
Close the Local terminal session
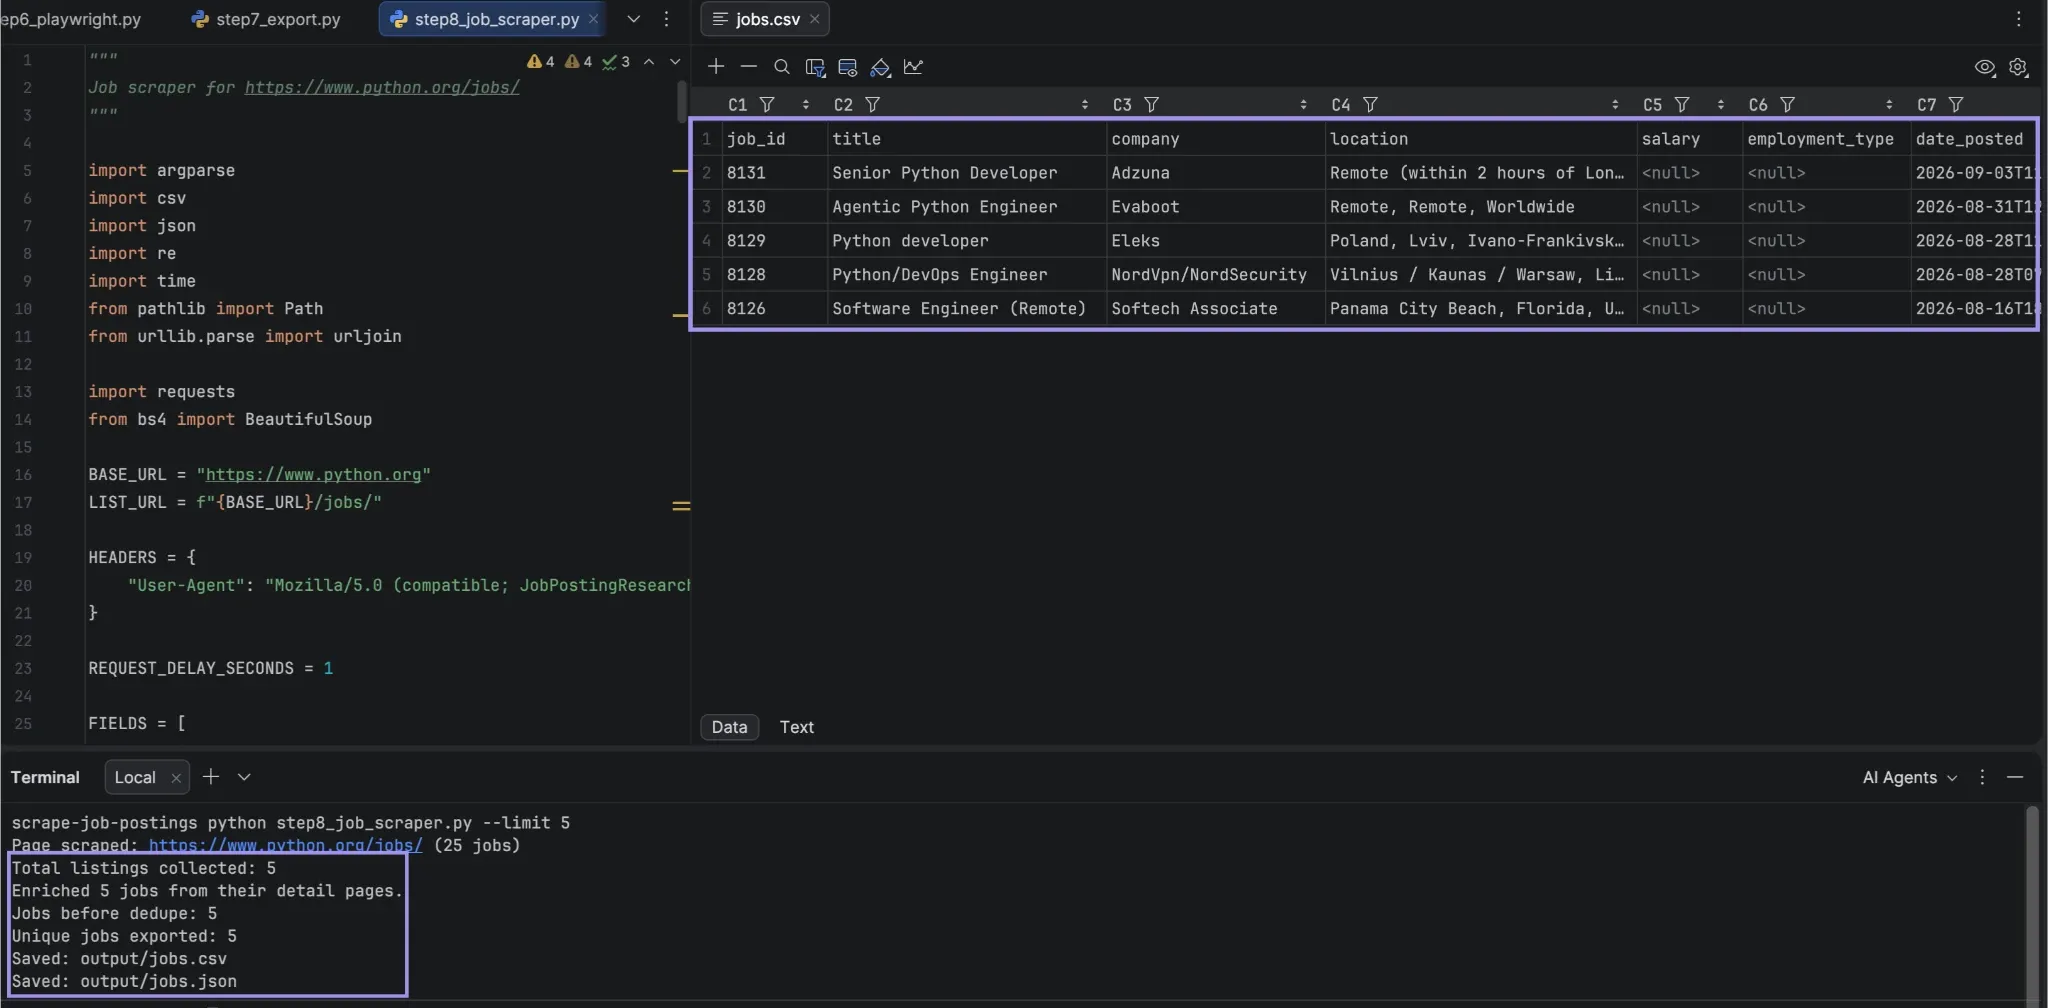(176, 778)
